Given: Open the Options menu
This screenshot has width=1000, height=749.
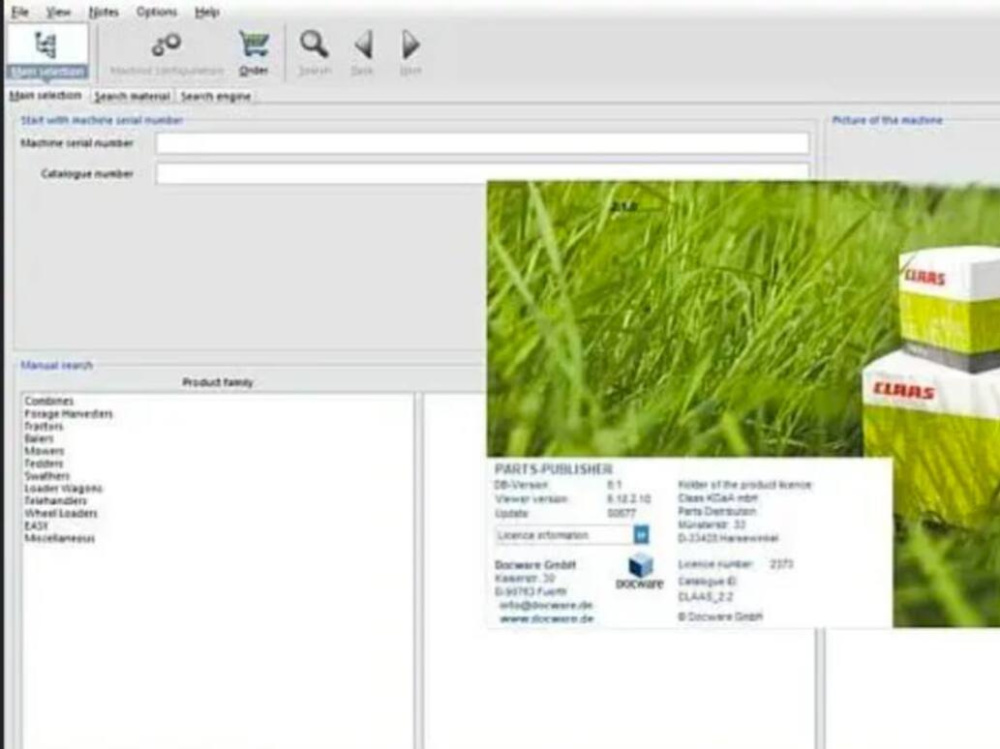Looking at the screenshot, I should tap(156, 11).
